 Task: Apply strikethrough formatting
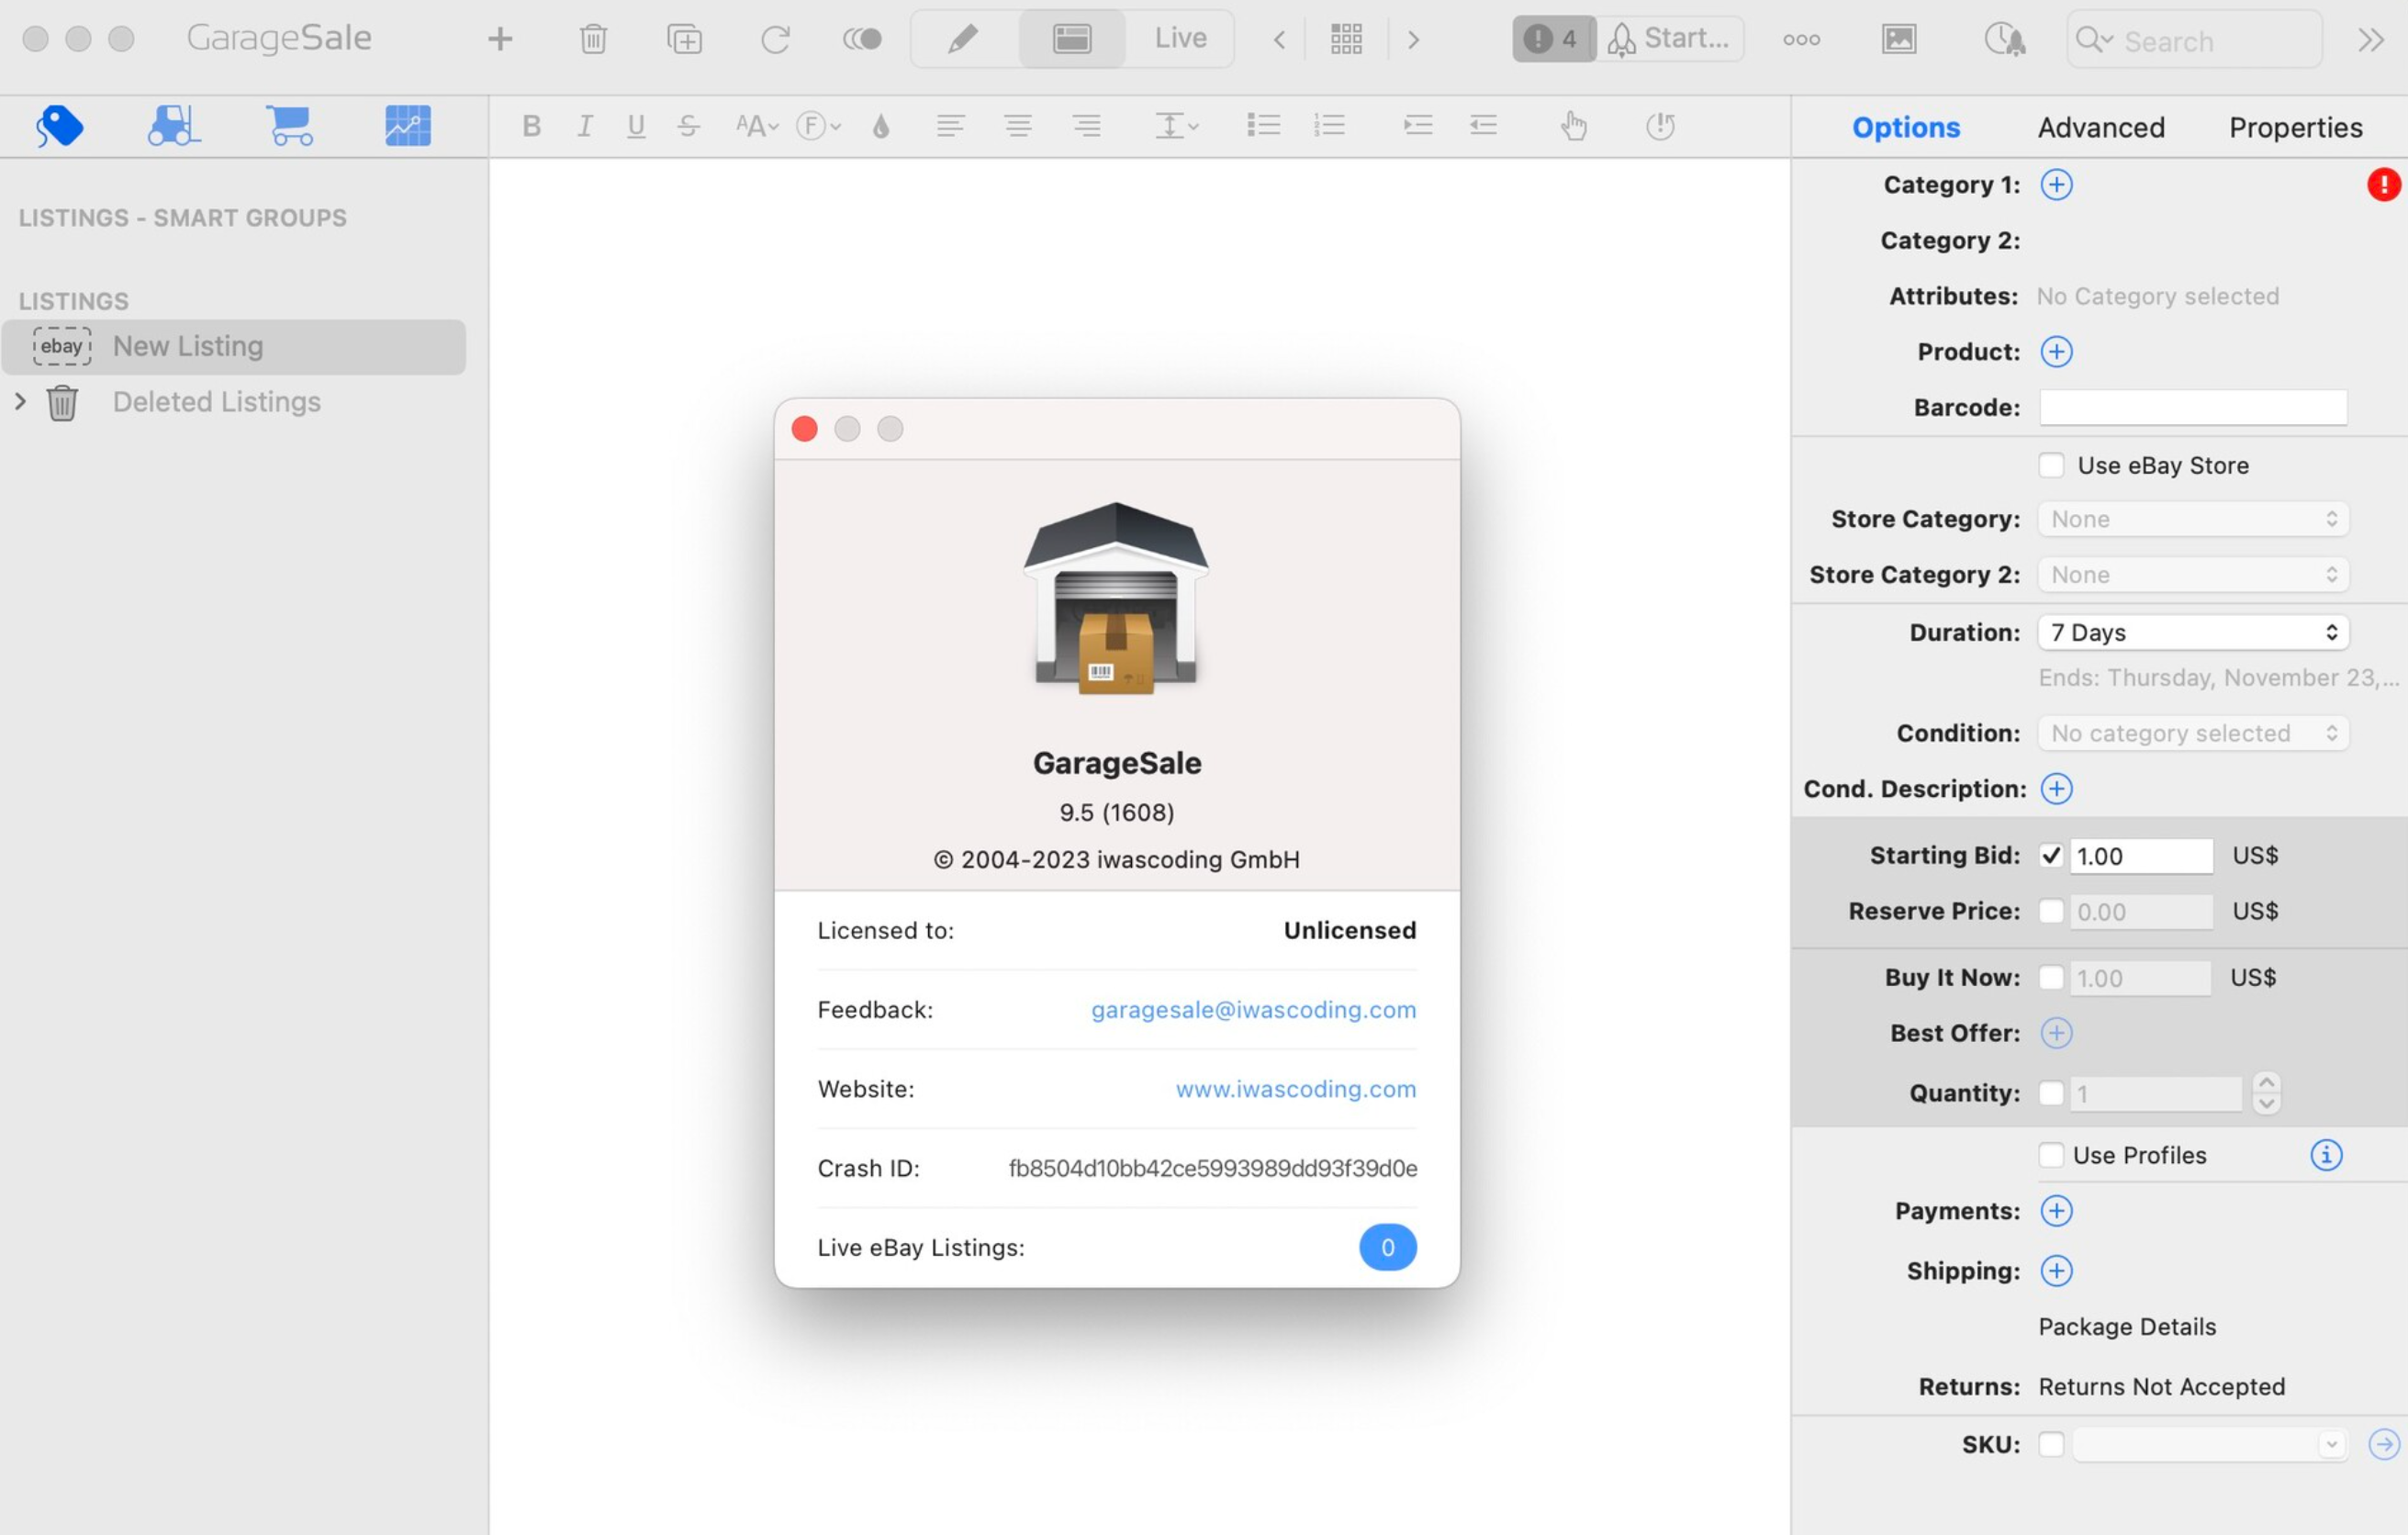pyautogui.click(x=688, y=126)
